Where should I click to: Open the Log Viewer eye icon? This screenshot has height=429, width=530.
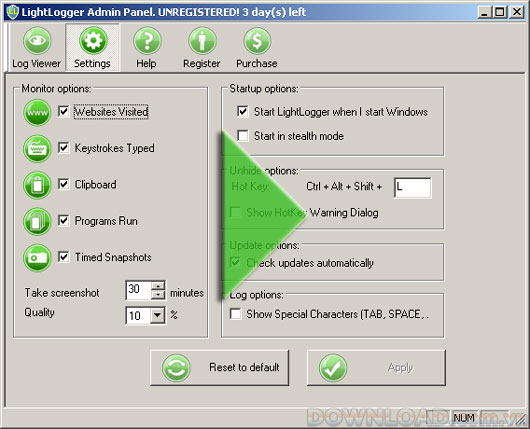37,41
